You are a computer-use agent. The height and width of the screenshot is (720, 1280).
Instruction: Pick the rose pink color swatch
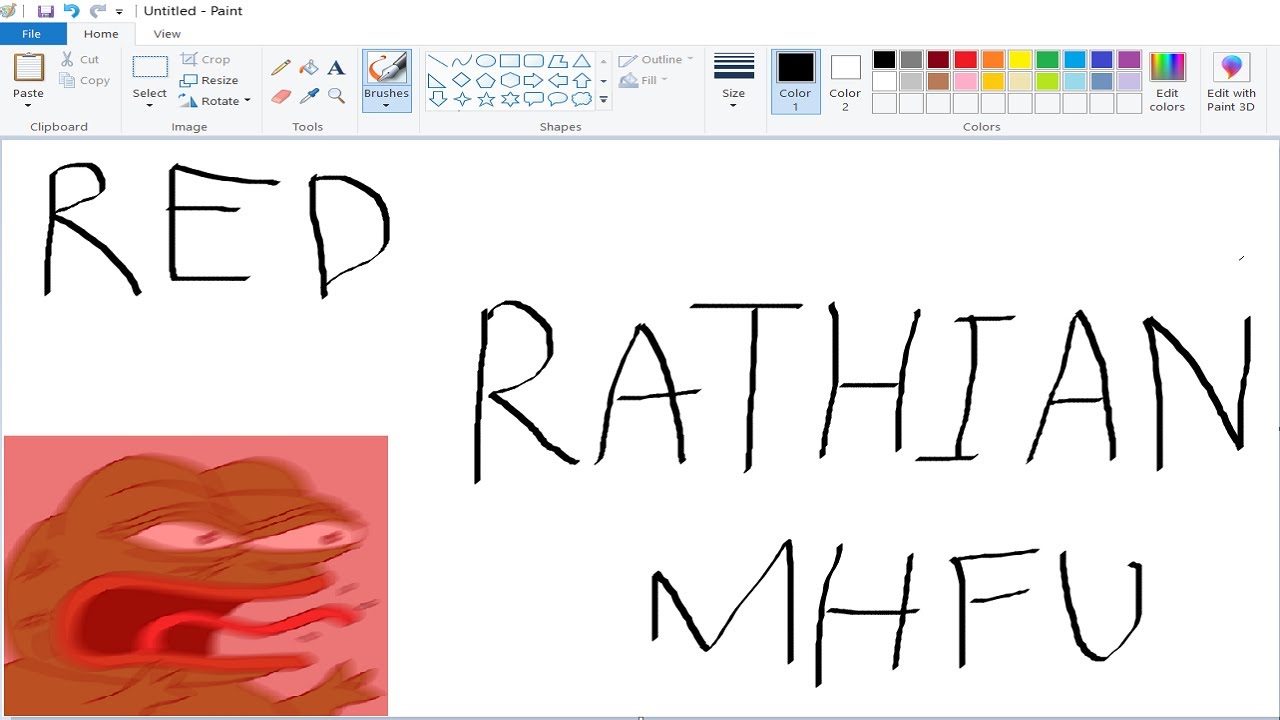[965, 82]
